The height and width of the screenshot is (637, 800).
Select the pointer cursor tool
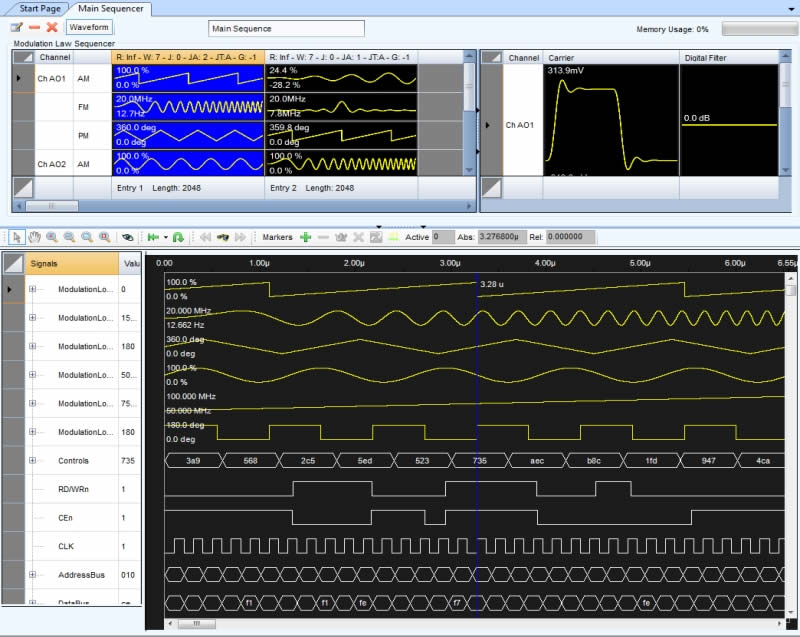pyautogui.click(x=17, y=238)
